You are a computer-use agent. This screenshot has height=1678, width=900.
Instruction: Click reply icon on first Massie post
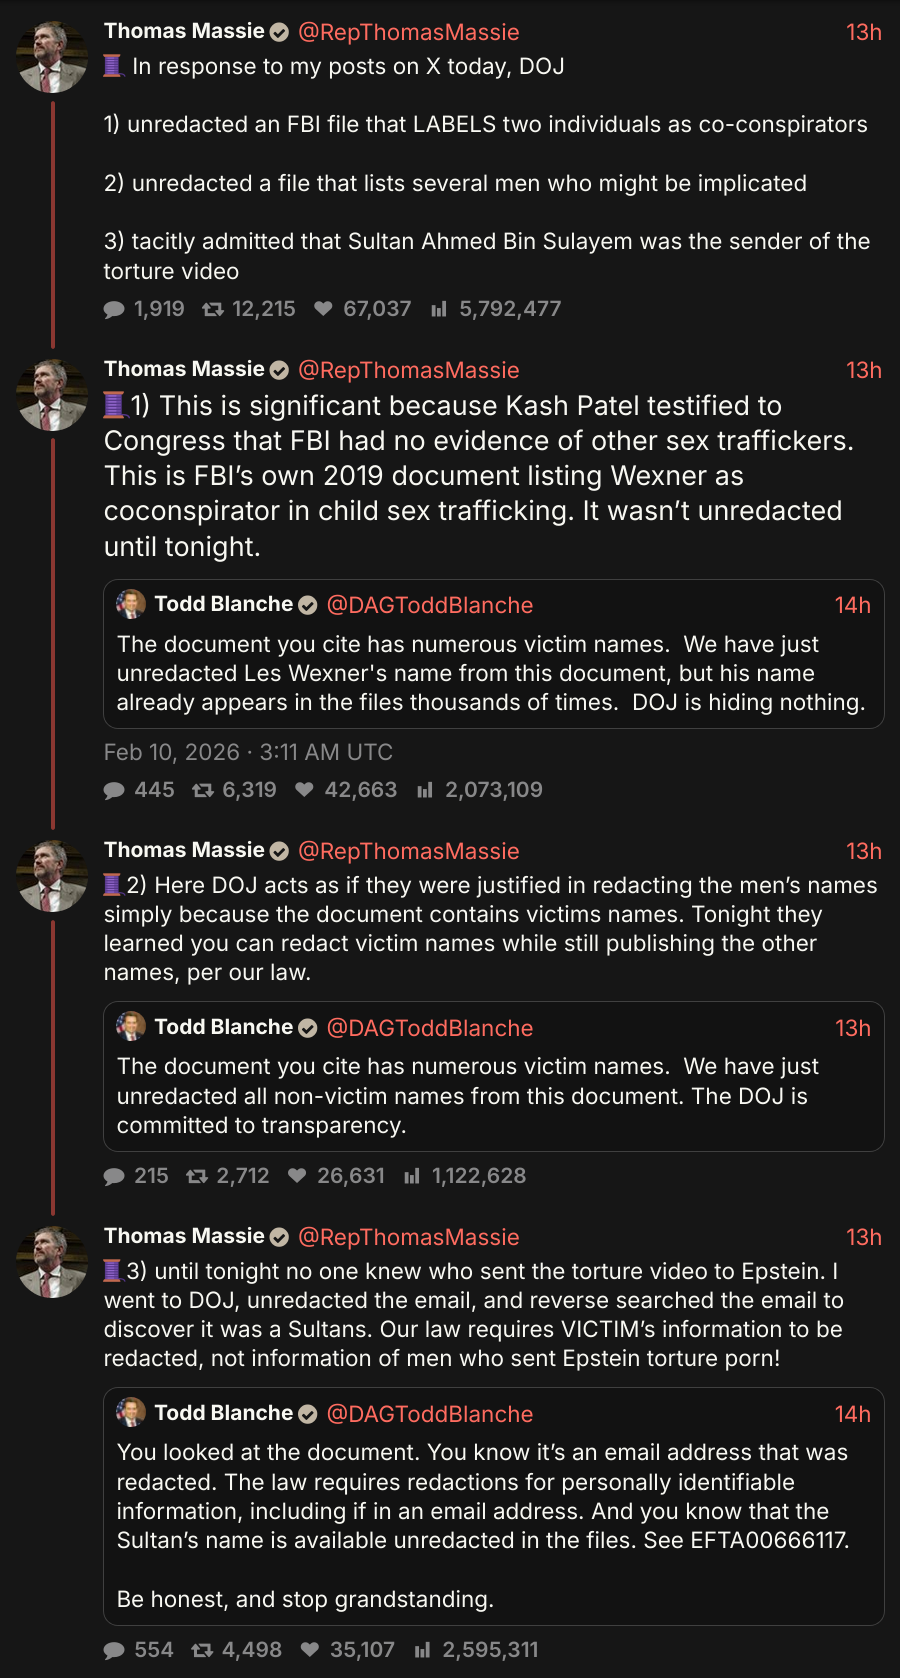(x=114, y=309)
